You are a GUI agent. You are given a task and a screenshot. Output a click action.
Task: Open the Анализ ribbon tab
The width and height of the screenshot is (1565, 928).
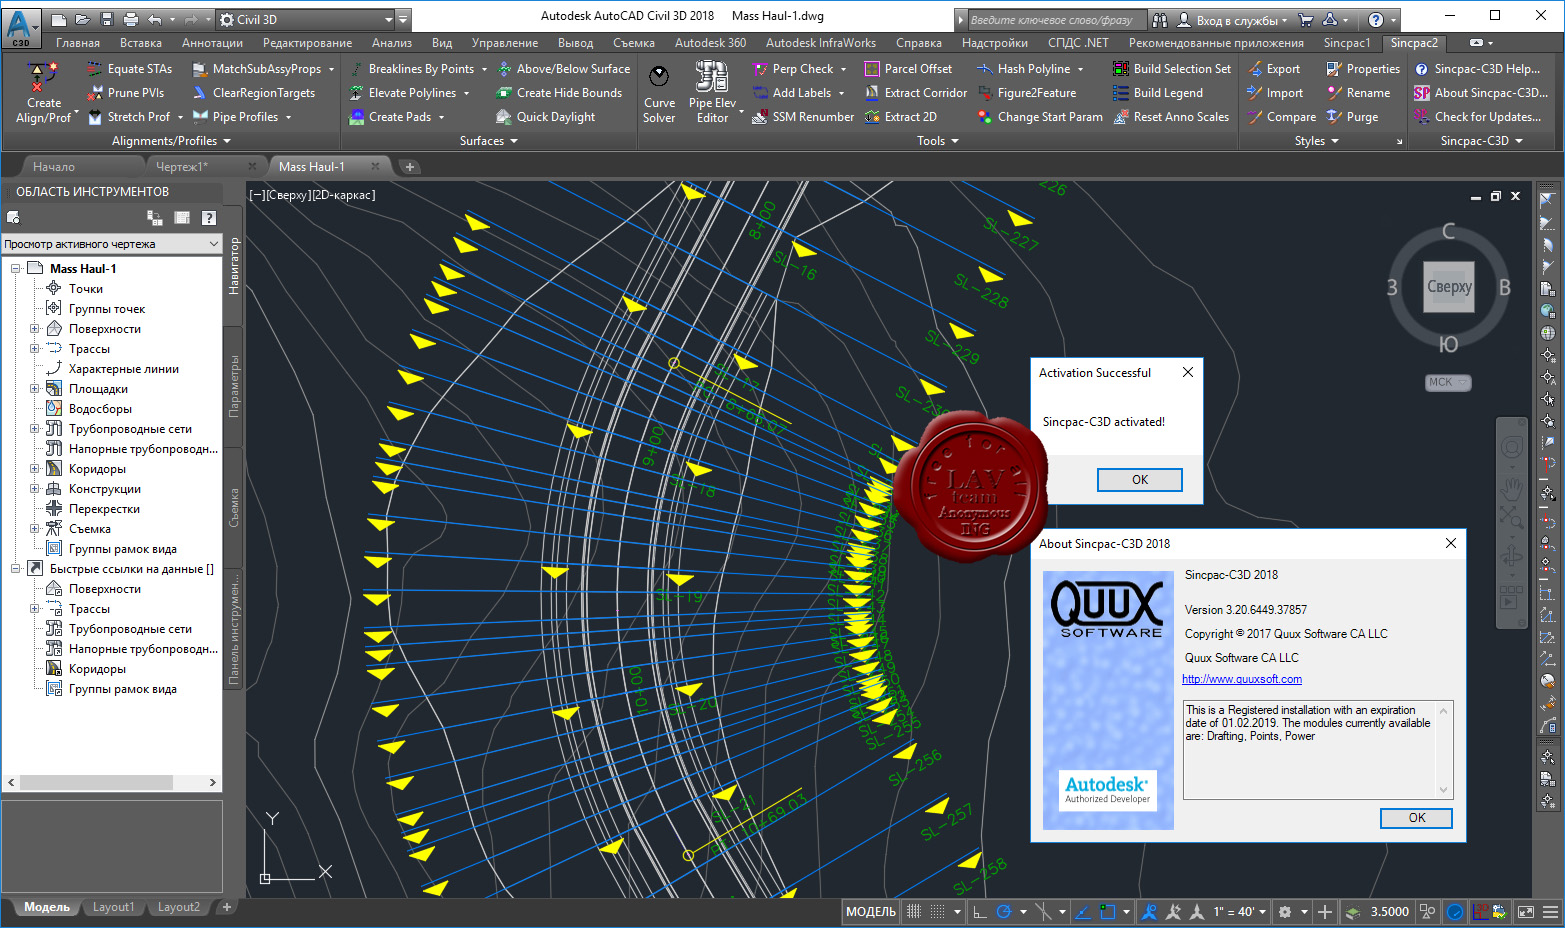(392, 43)
